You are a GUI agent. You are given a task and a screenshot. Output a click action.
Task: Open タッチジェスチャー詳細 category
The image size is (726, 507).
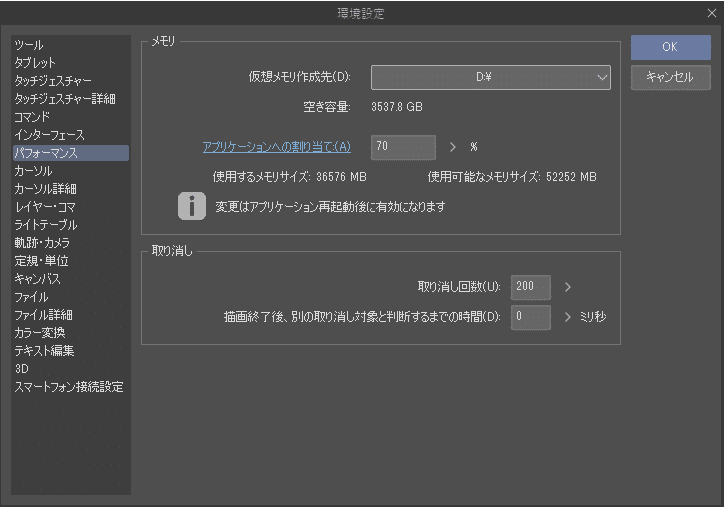tap(71, 99)
